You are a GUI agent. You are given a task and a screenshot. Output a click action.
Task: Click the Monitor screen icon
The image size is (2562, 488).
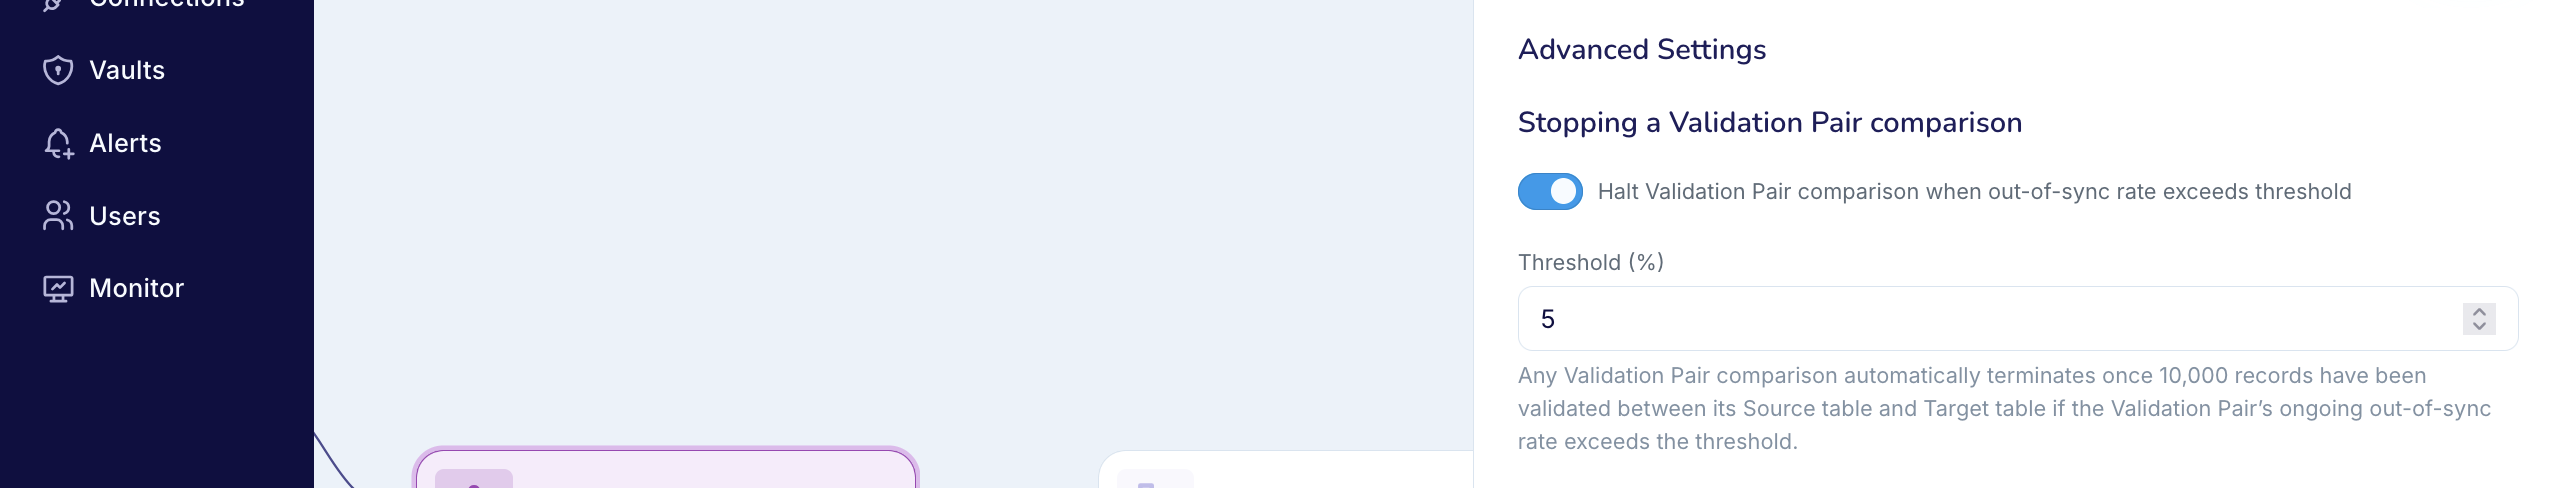(58, 289)
